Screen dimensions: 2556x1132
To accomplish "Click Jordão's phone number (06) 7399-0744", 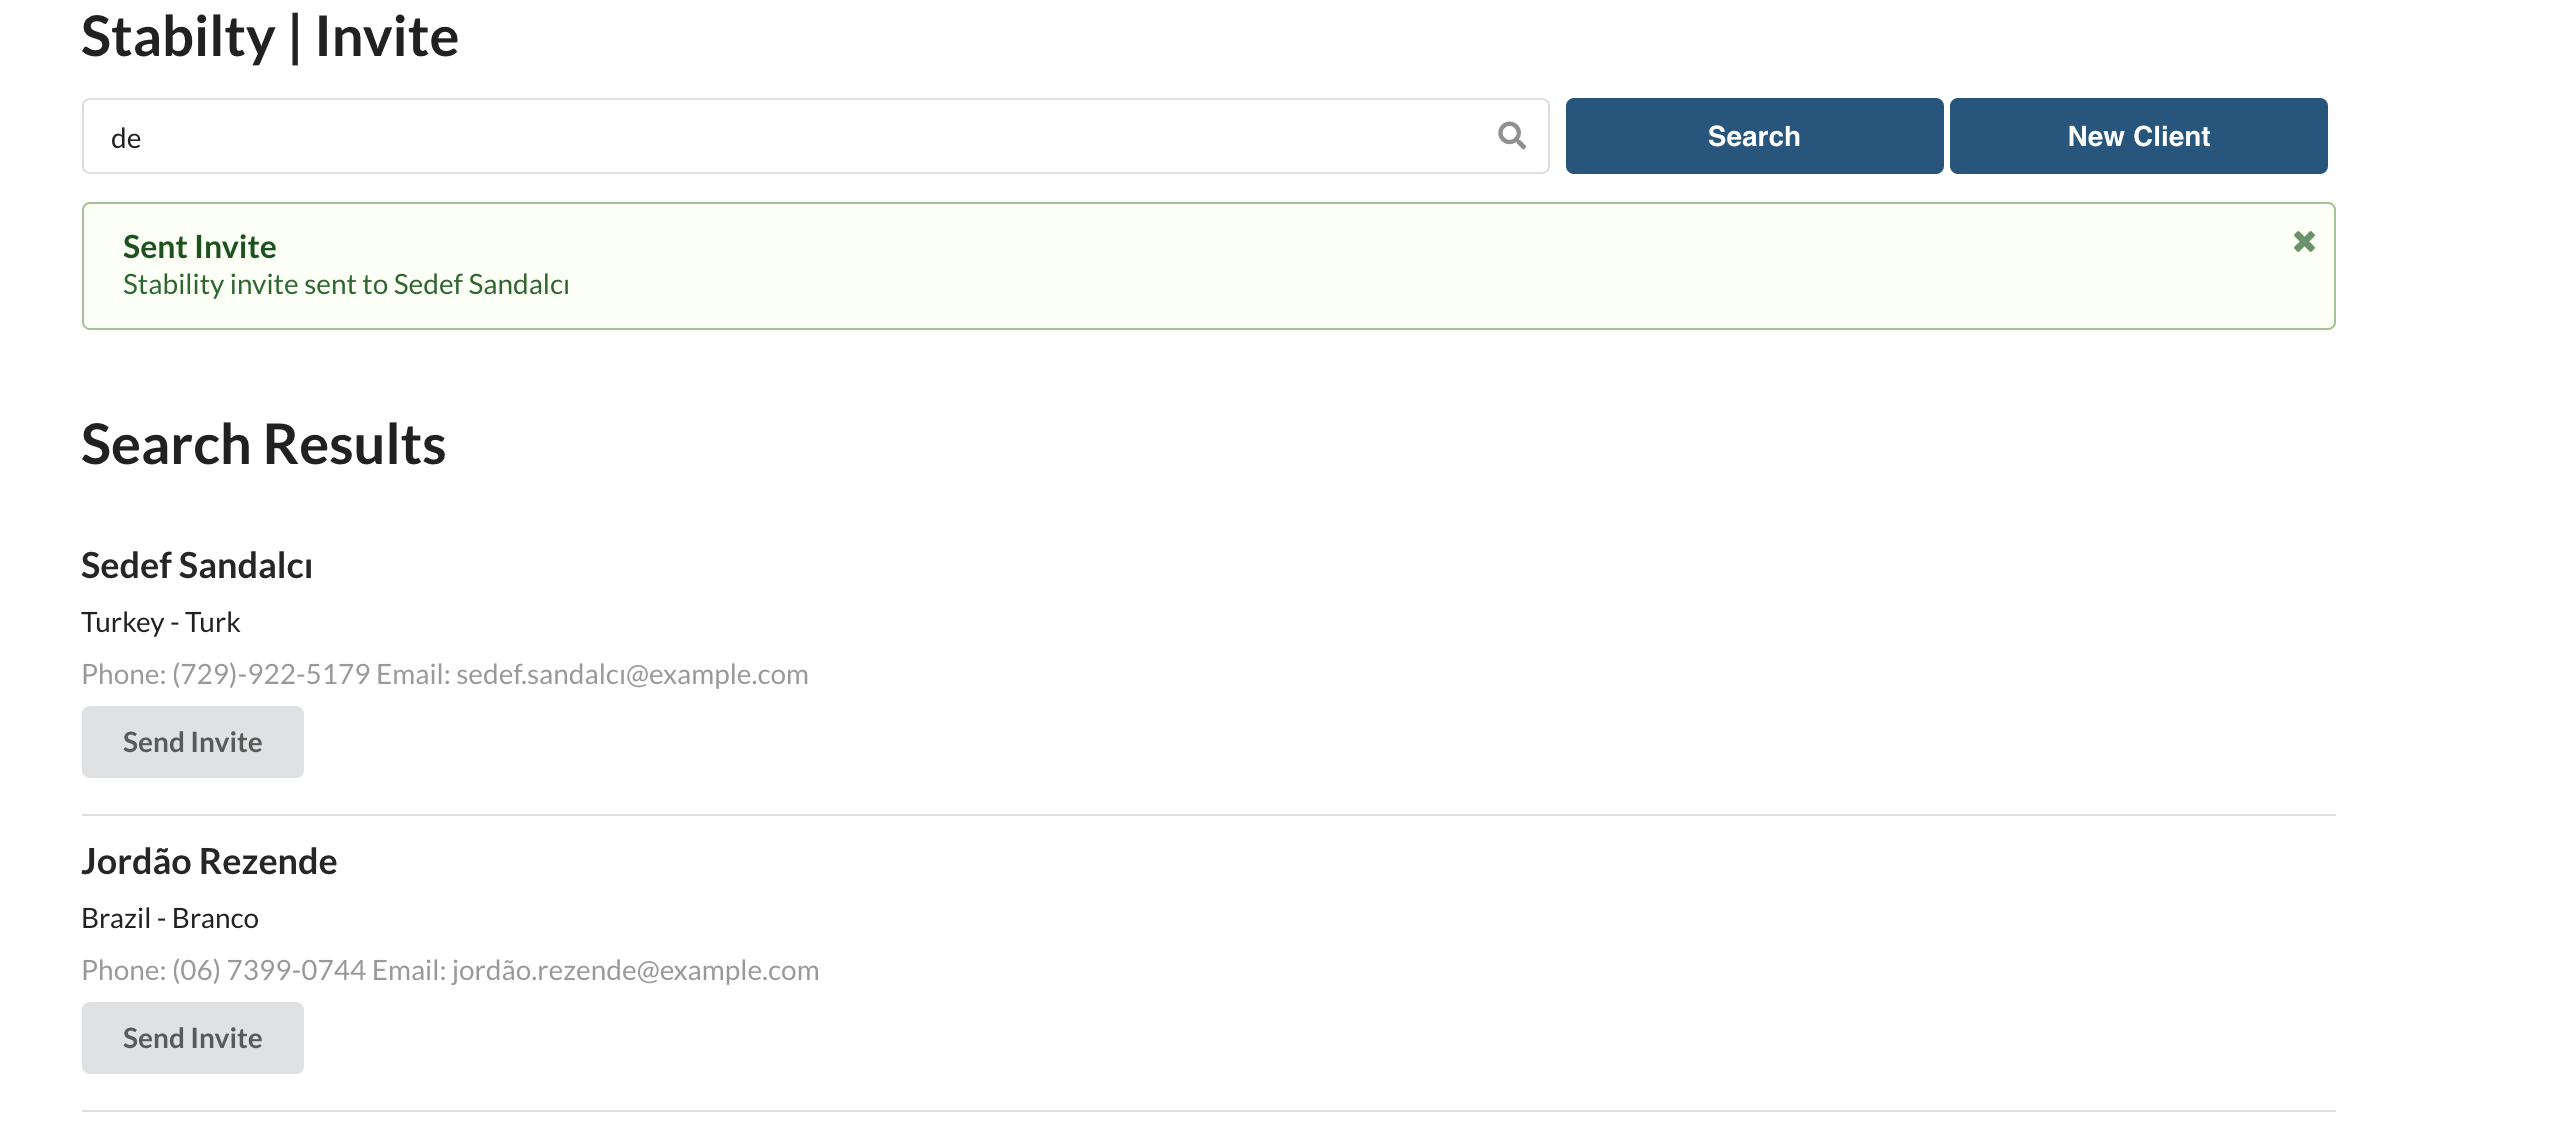I will click(268, 970).
